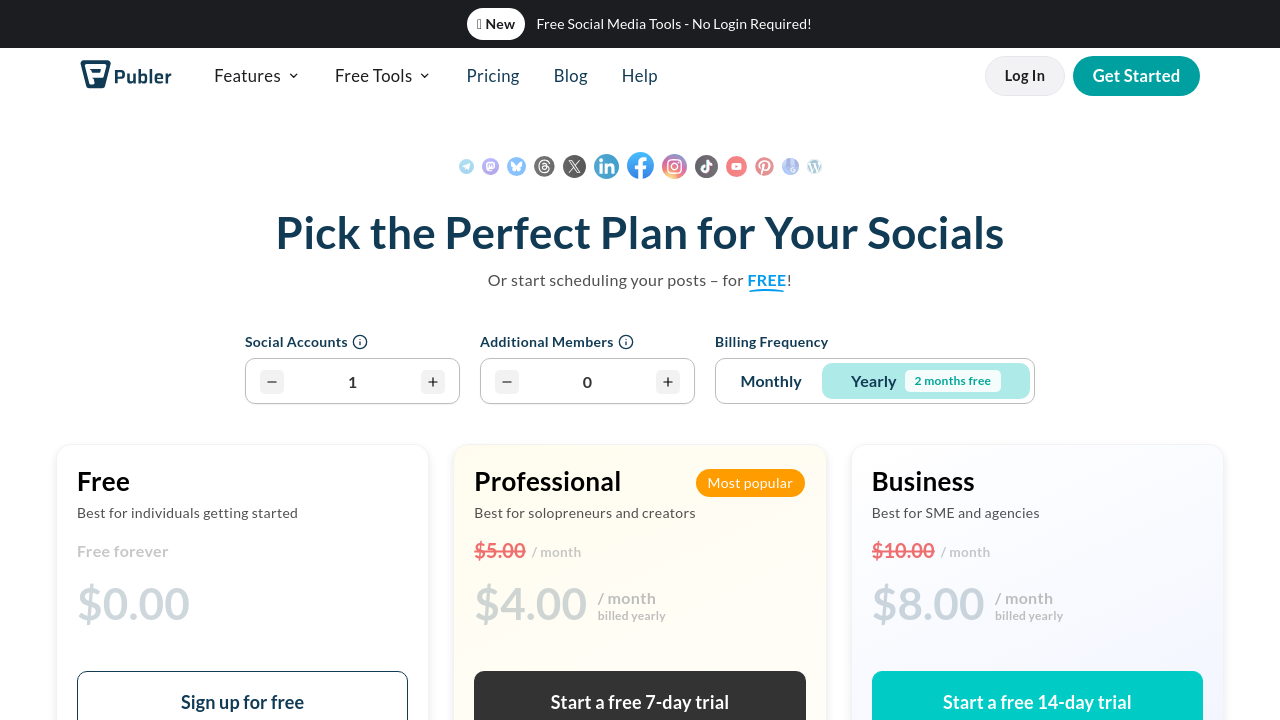Screen dimensions: 1280x720
Task: Click the Pinterest icon
Action: [764, 167]
